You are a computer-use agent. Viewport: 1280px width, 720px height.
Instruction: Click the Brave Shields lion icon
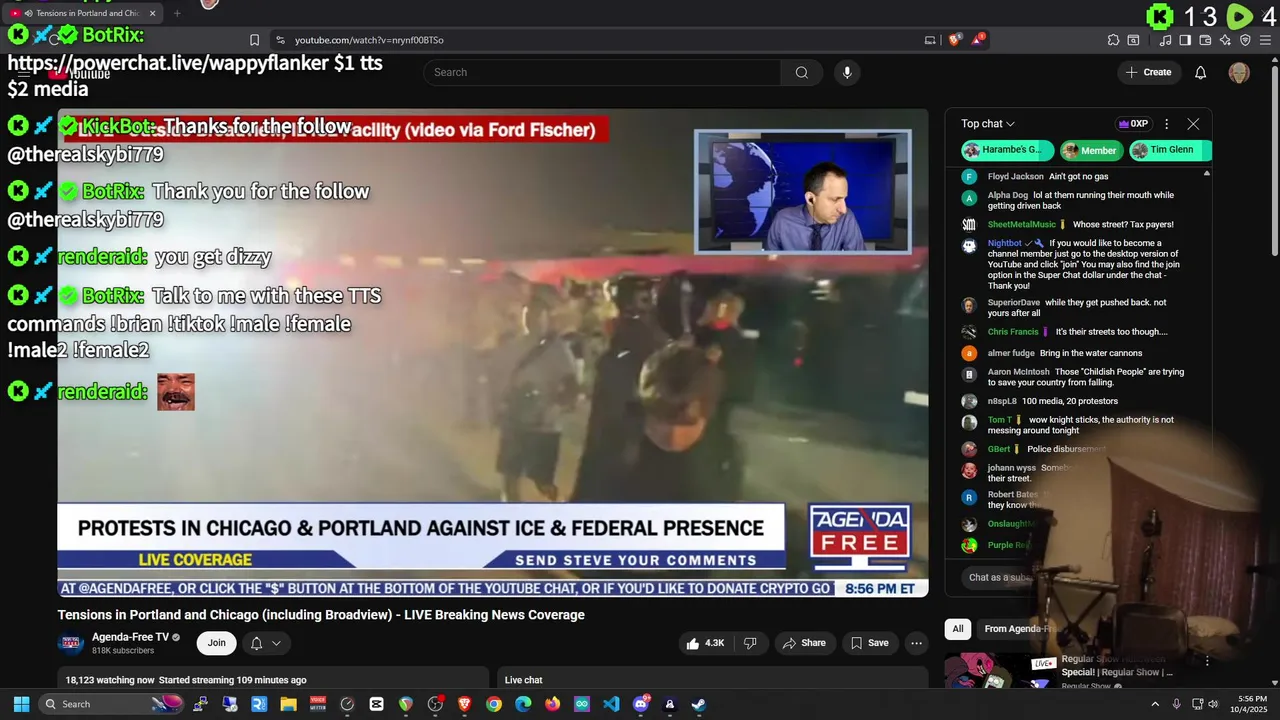pos(955,40)
